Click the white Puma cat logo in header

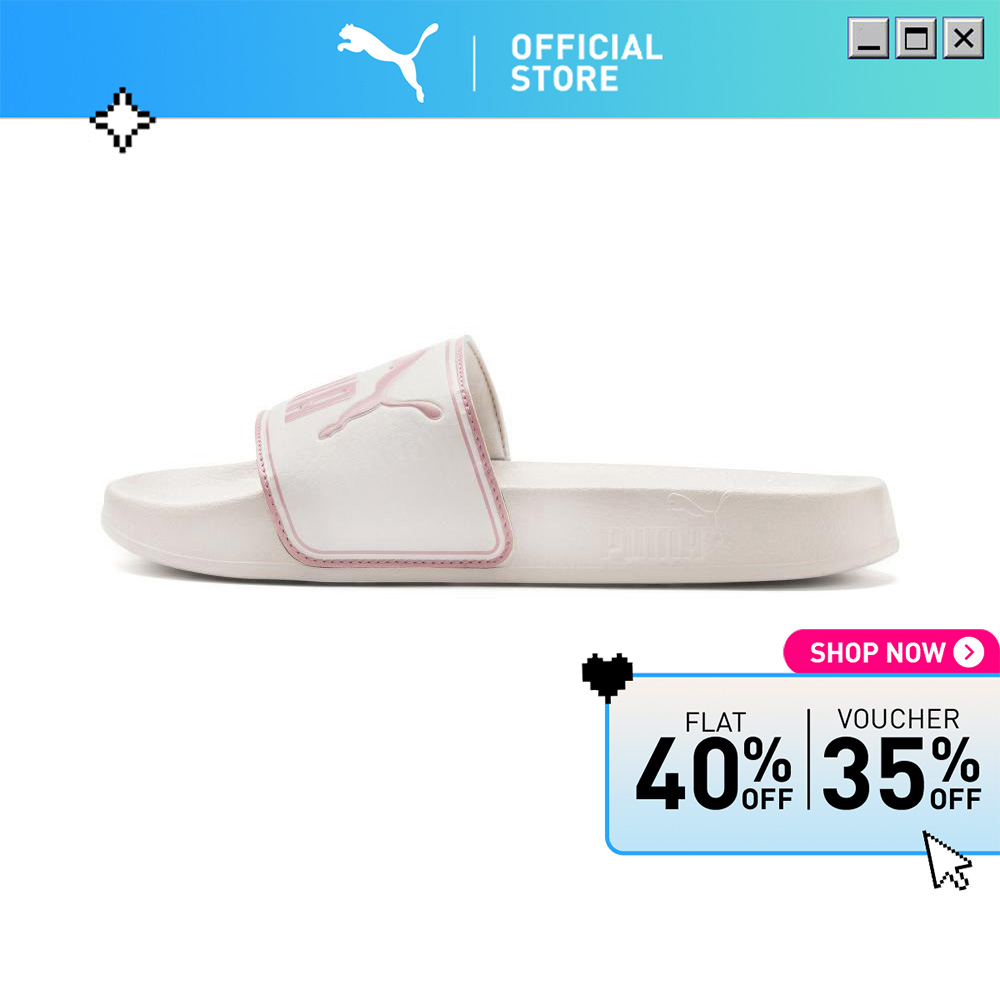pos(387,61)
